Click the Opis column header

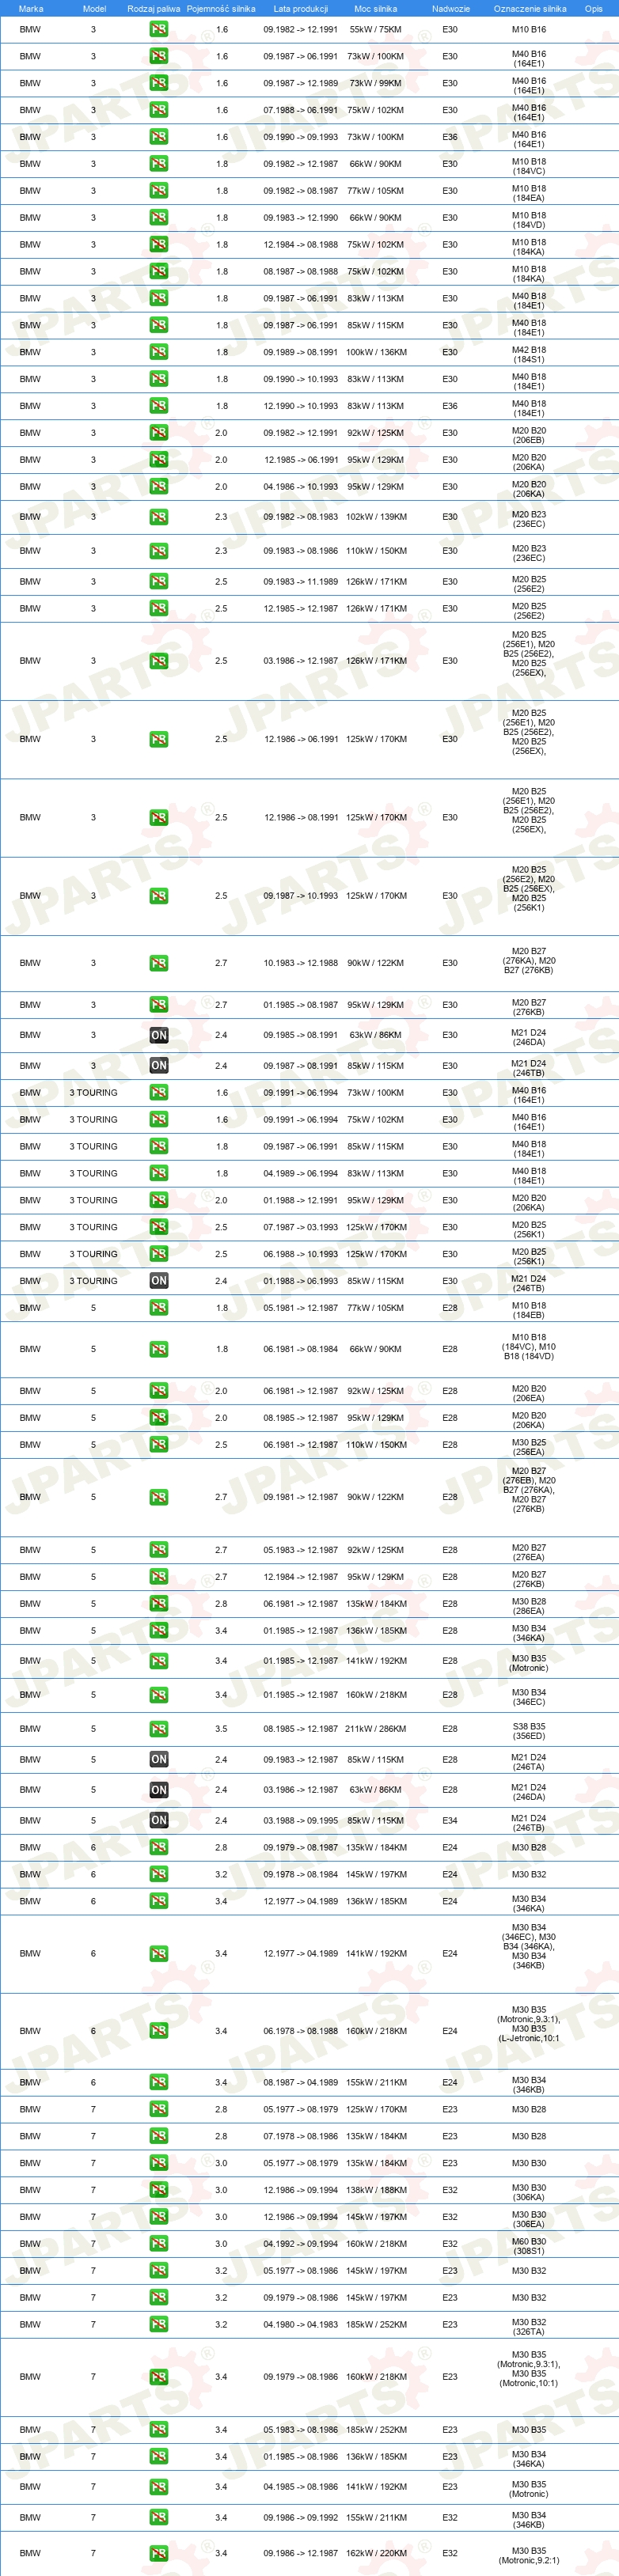pos(594,9)
